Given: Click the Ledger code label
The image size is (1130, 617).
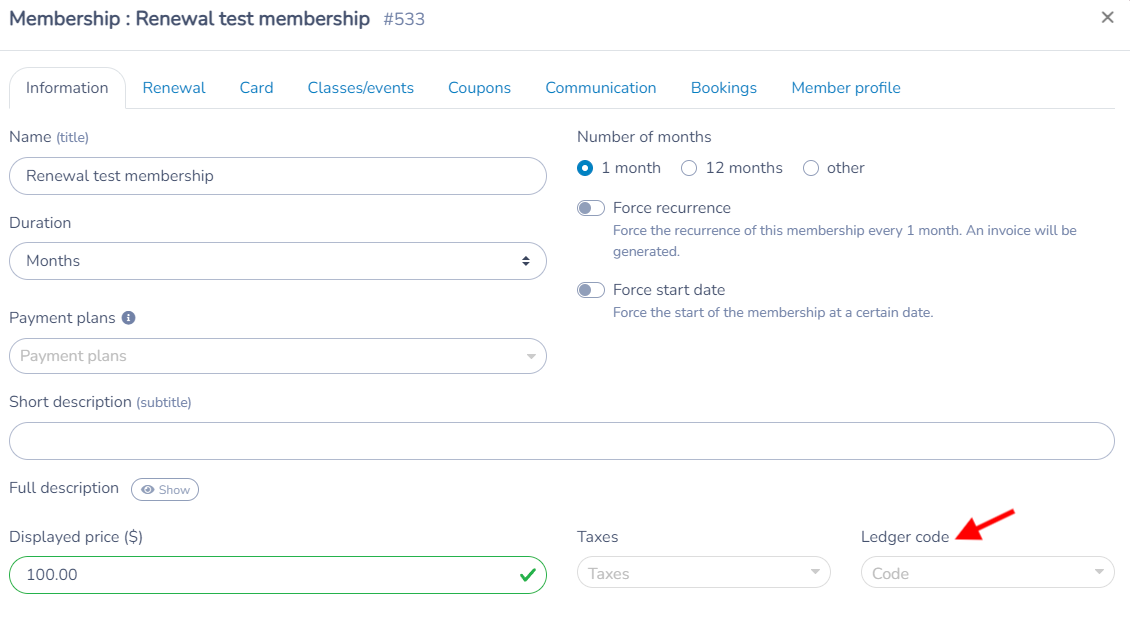Looking at the screenshot, I should click(x=905, y=537).
